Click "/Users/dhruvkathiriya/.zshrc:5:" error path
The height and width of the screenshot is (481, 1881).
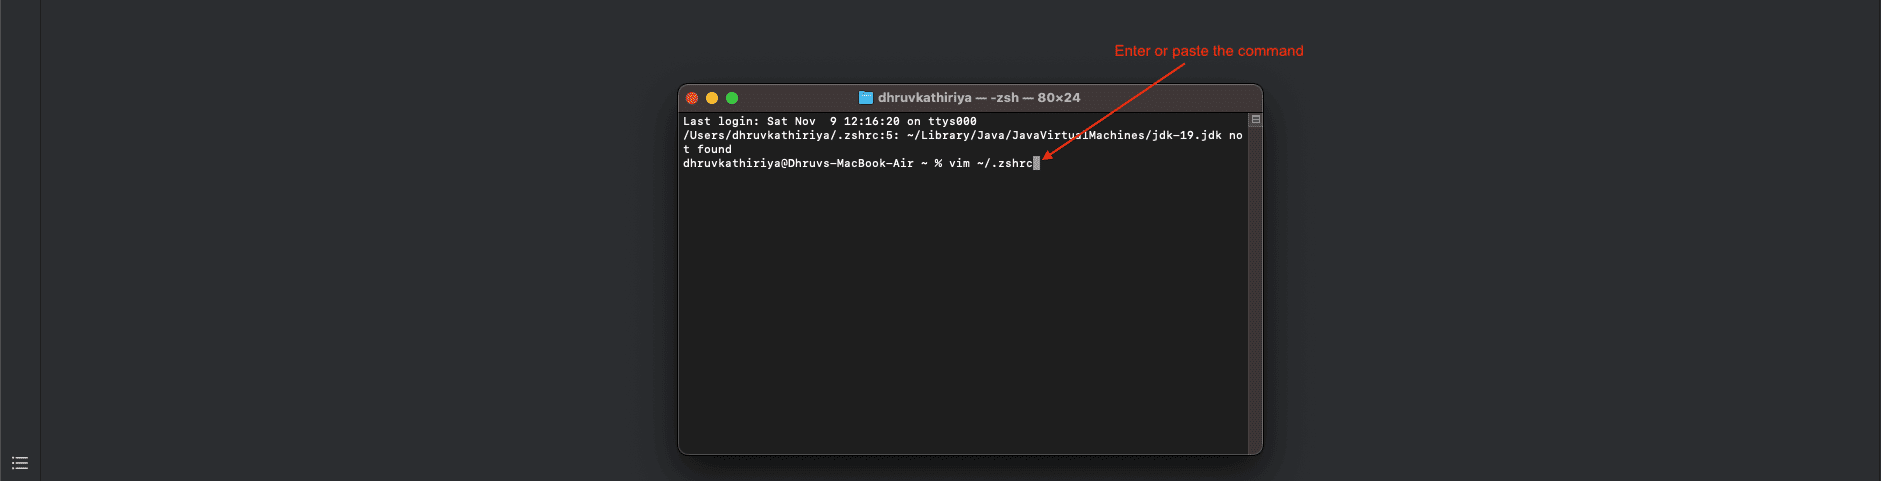pos(790,136)
